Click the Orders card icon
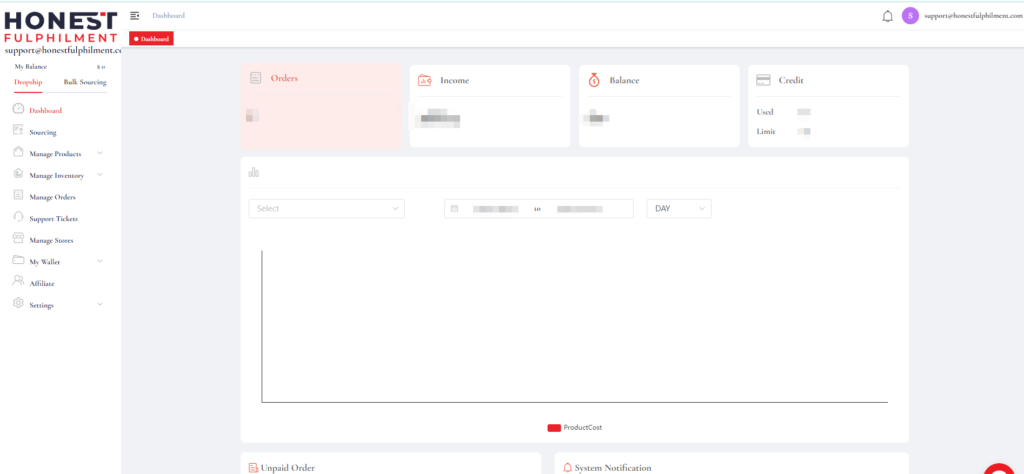This screenshot has height=474, width=1024. click(x=256, y=78)
